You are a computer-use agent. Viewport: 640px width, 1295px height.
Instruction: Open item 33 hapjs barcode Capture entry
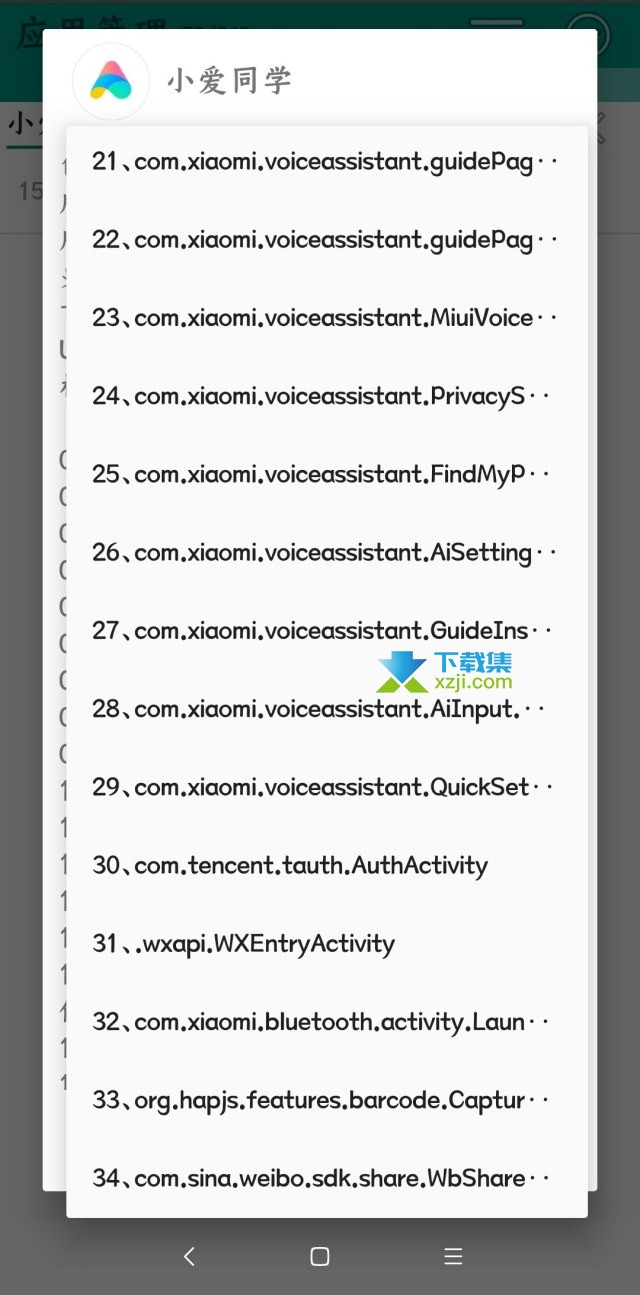[x=327, y=1100]
